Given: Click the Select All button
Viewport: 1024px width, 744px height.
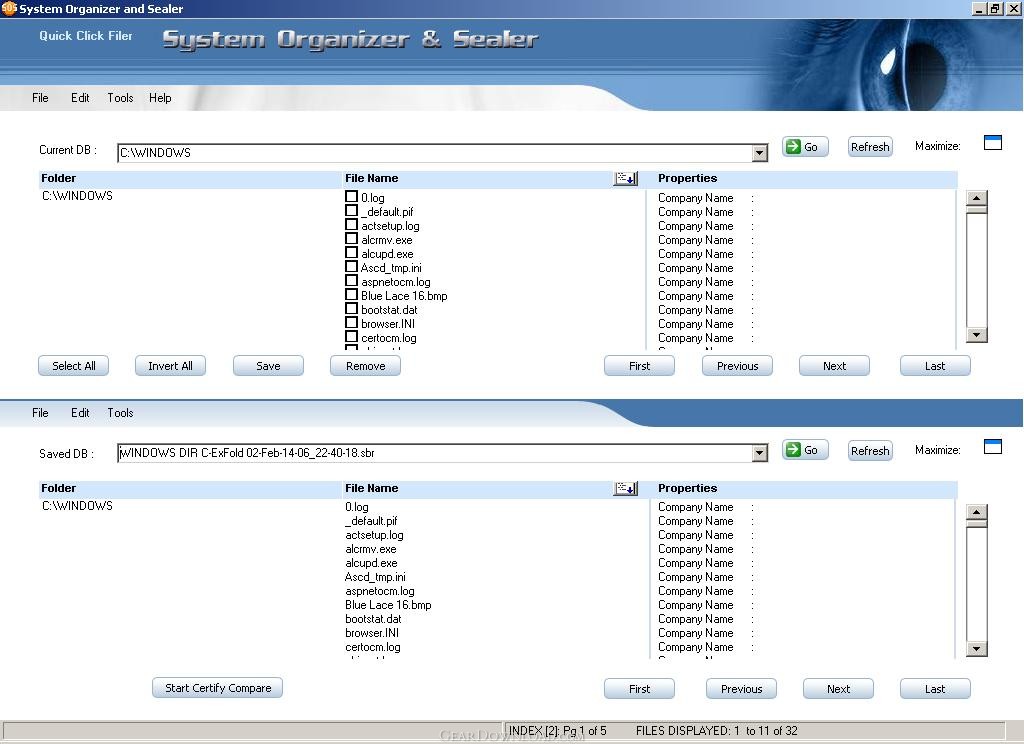Looking at the screenshot, I should click(x=74, y=366).
